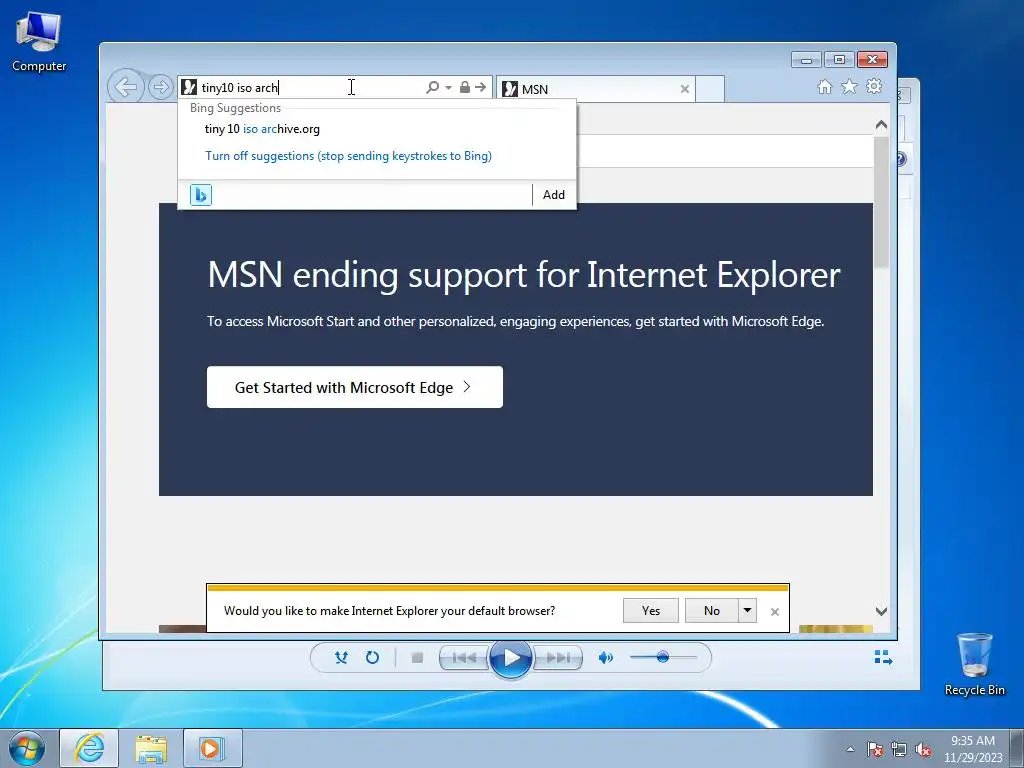The image size is (1024, 768).
Task: Click the muted speaker tray icon
Action: [923, 749]
